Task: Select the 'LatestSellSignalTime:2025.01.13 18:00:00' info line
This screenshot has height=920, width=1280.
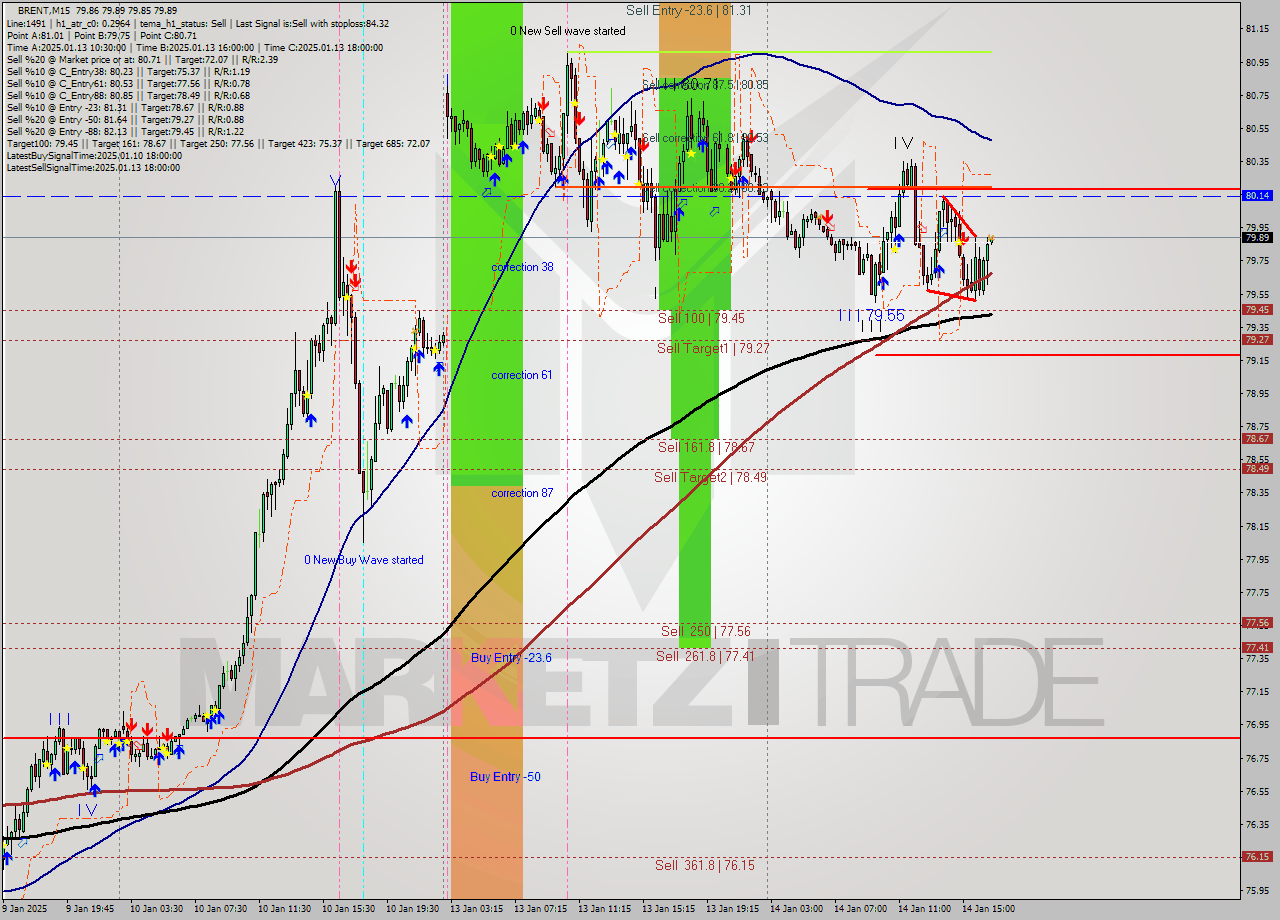Action: coord(94,168)
